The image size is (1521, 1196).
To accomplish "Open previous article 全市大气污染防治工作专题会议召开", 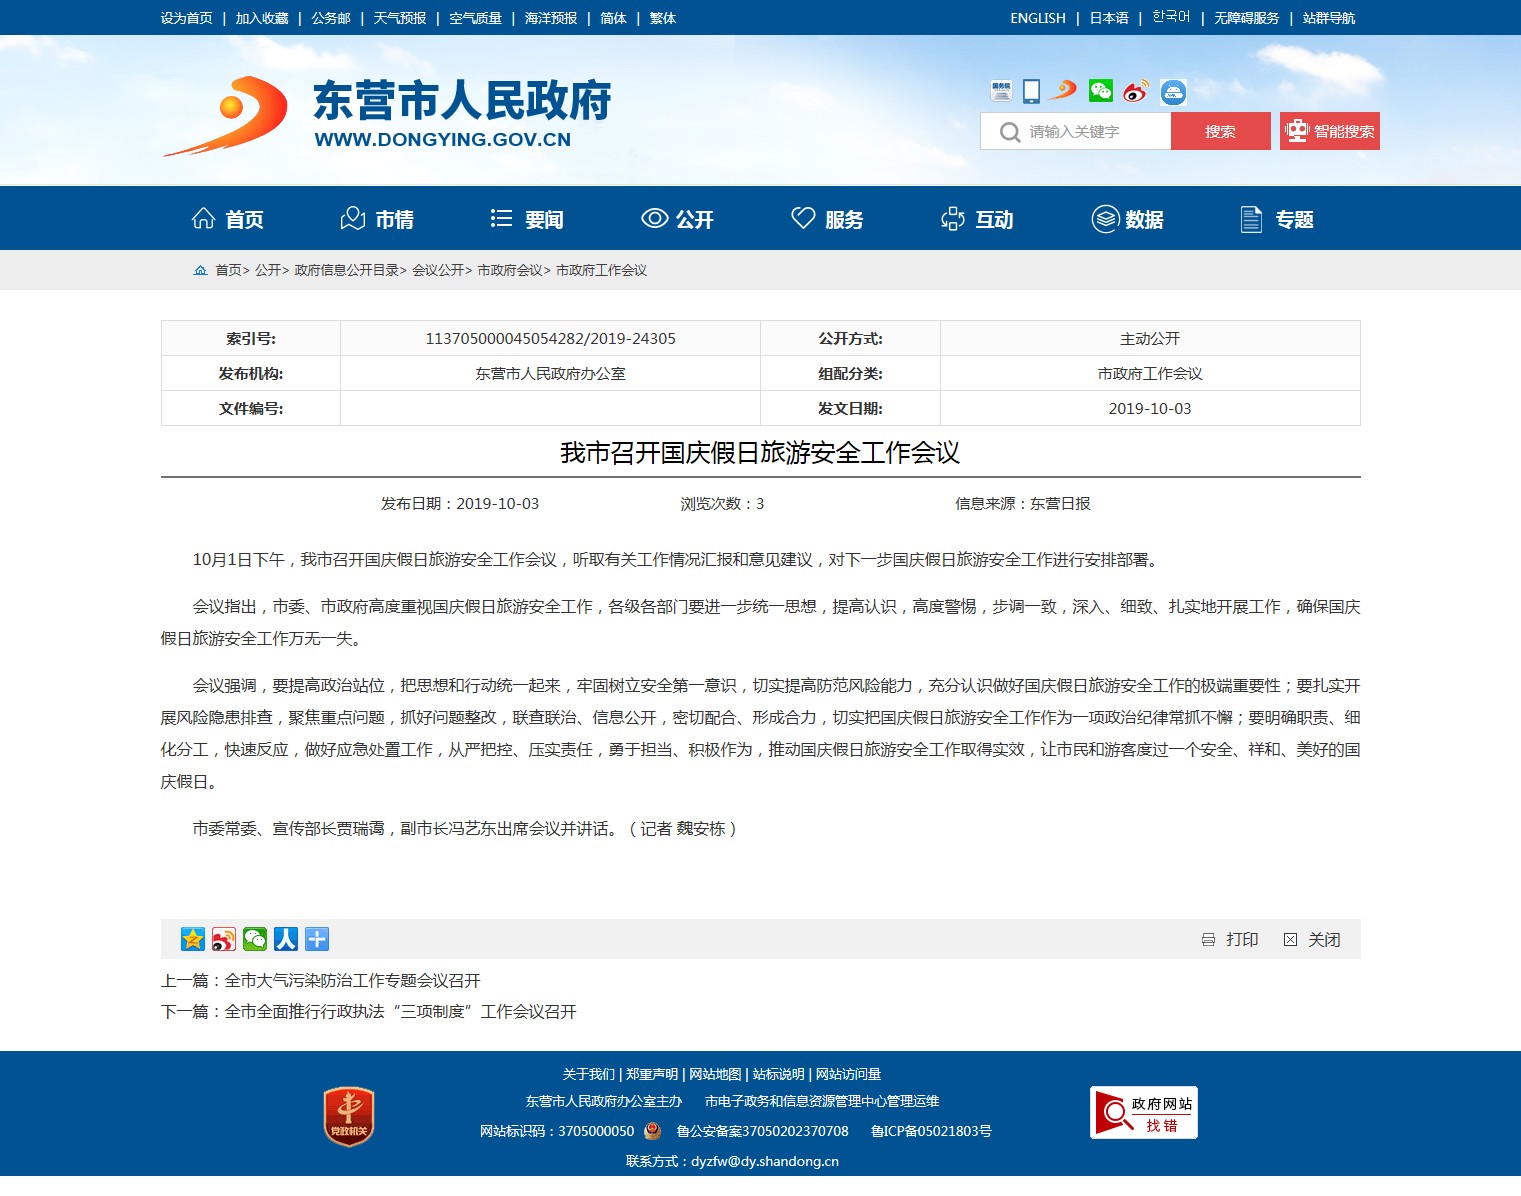I will 352,980.
